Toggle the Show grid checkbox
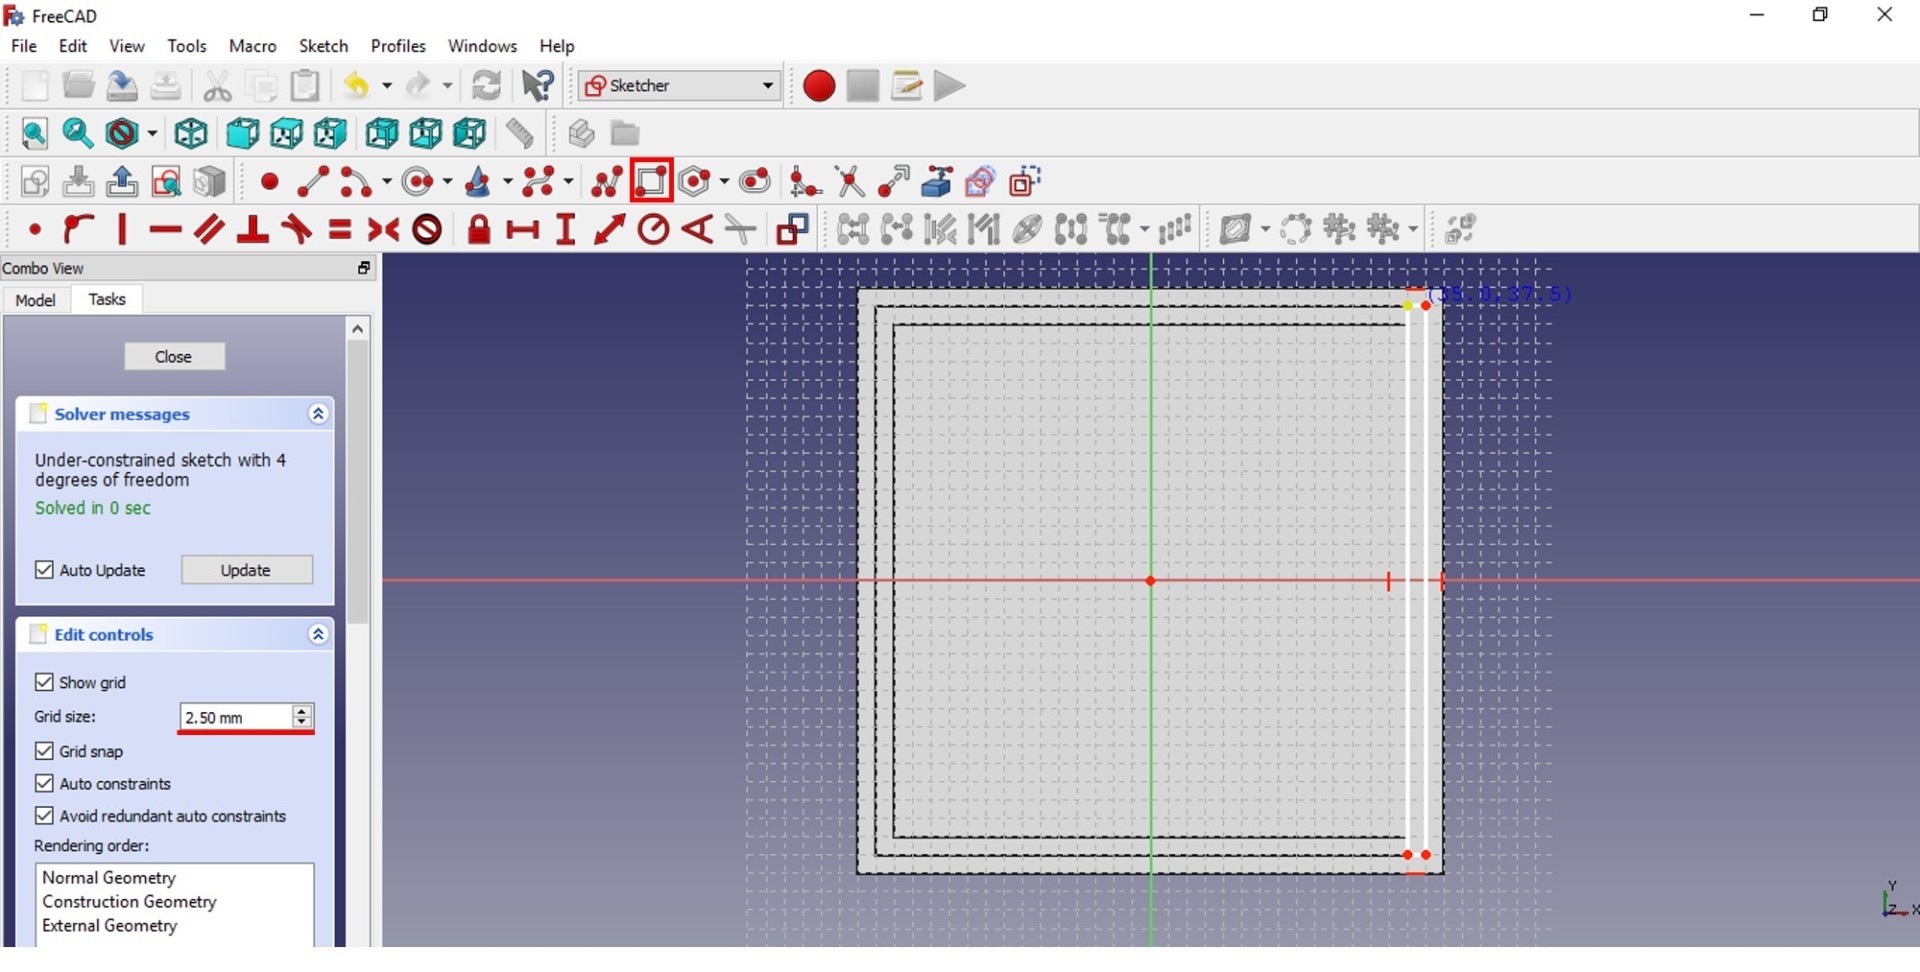 44,682
